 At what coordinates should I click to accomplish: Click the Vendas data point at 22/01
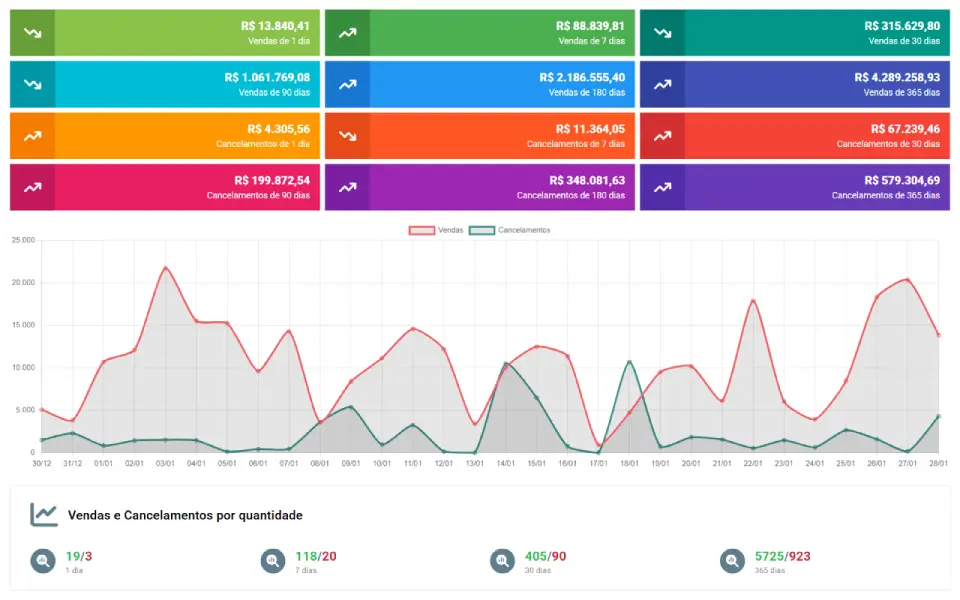pos(753,301)
